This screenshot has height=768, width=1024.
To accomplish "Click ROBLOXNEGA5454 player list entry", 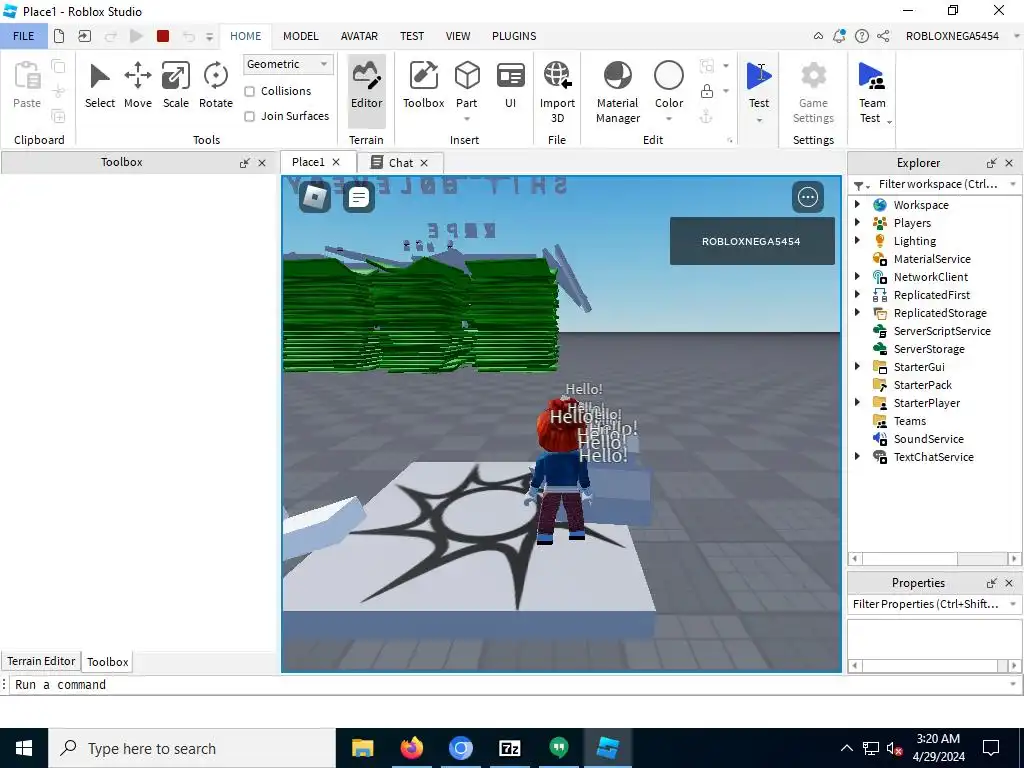I will pyautogui.click(x=752, y=241).
